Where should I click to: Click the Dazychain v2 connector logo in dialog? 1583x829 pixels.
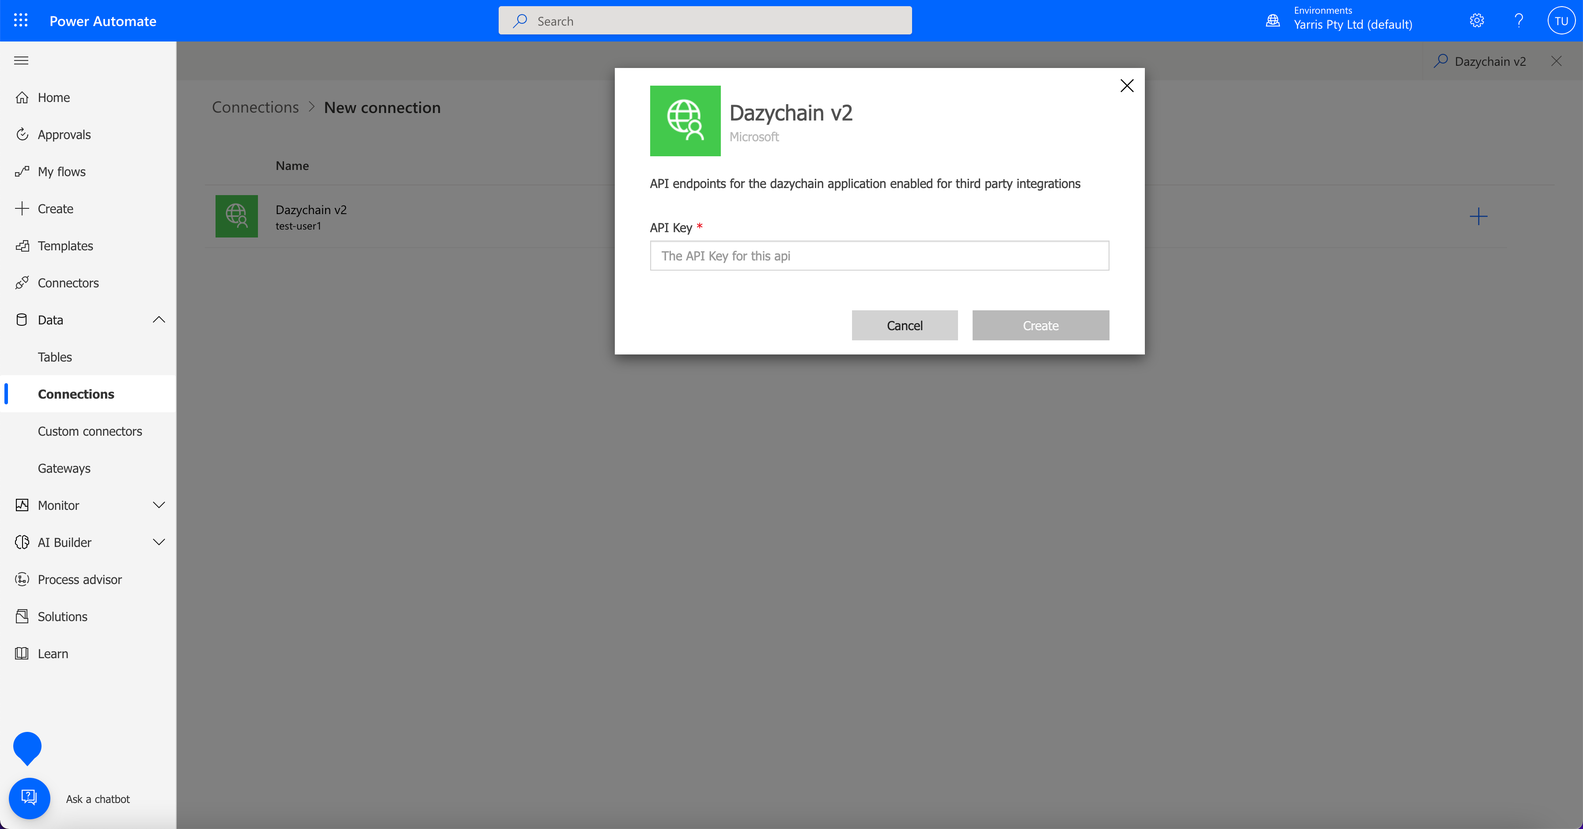[685, 121]
